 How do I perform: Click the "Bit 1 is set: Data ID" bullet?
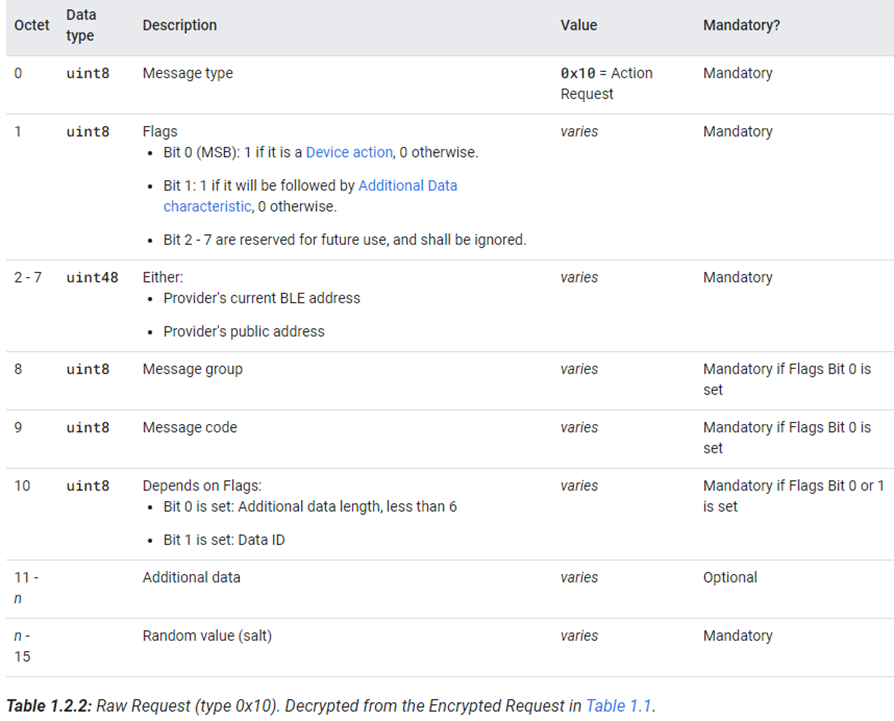(229, 540)
